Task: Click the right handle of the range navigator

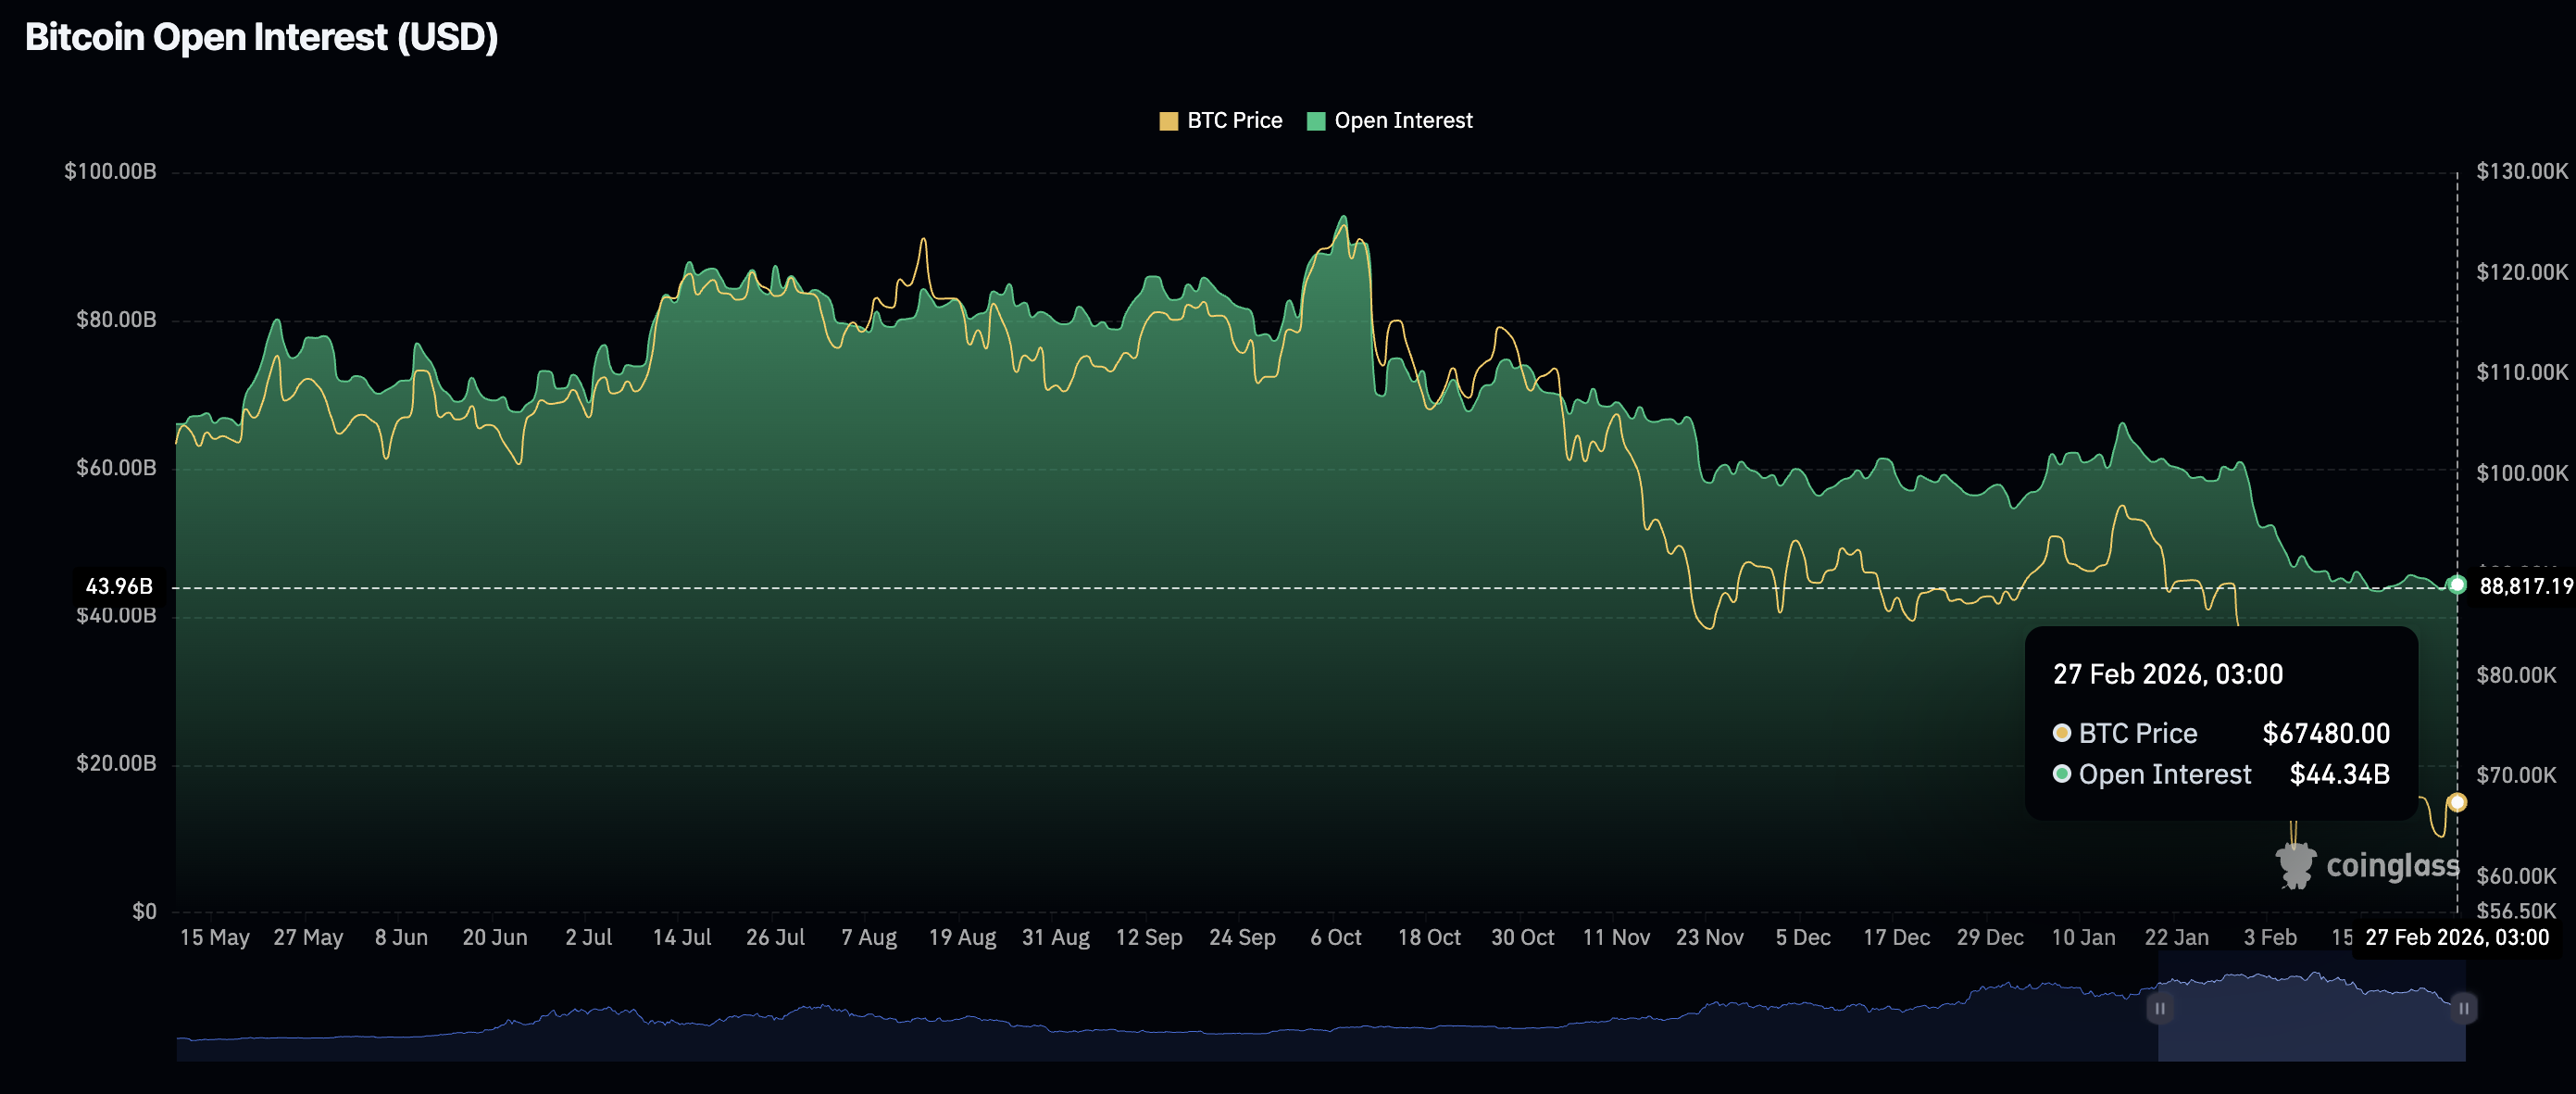Action: click(2464, 1008)
